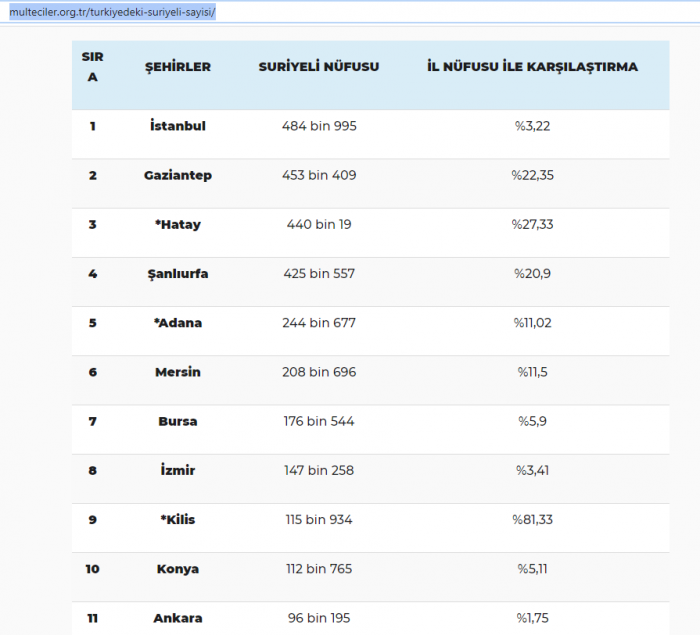Click rank number 2 in Gaziantep row
This screenshot has height=635, width=700.
click(x=92, y=175)
